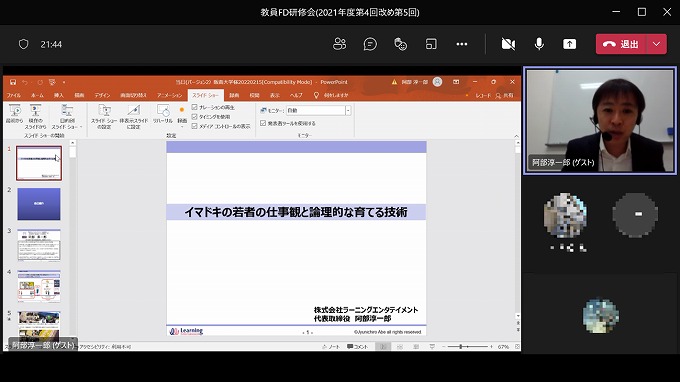Image resolution: width=680 pixels, height=382 pixels.
Task: Start slideshow from beginning (最初から)
Action: click(15, 115)
